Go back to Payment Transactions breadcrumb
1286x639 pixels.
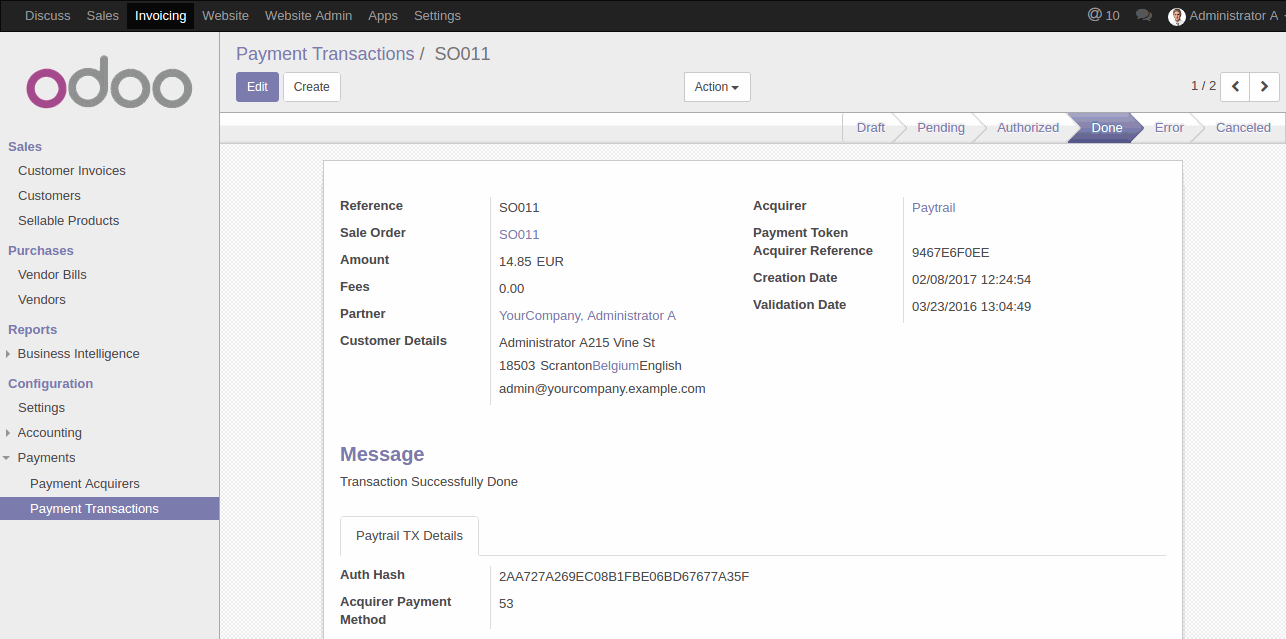pyautogui.click(x=325, y=54)
